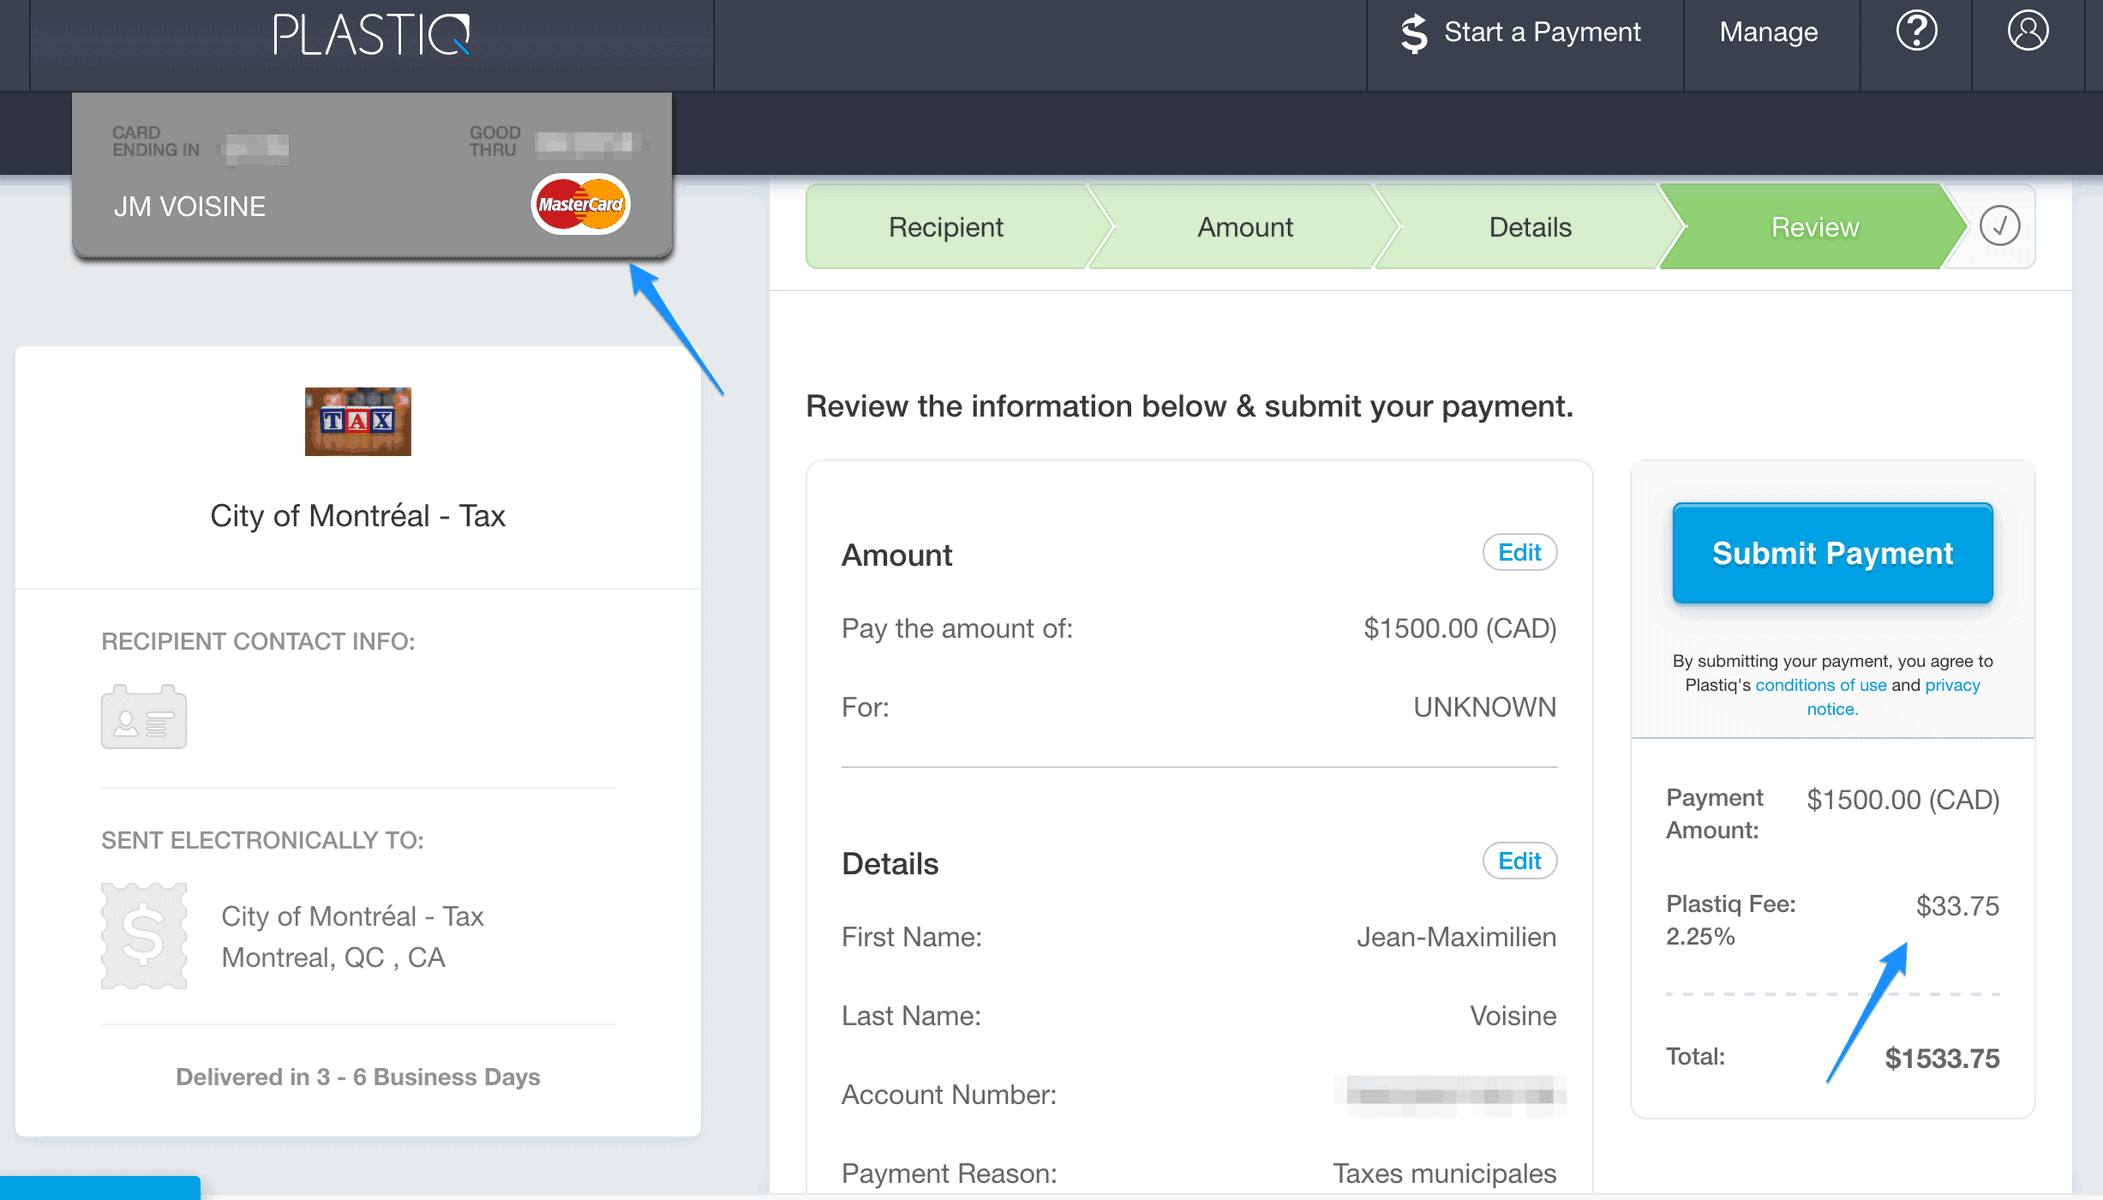Click the checkmark completion step icon
Image resolution: width=2103 pixels, height=1200 pixels.
1999,226
